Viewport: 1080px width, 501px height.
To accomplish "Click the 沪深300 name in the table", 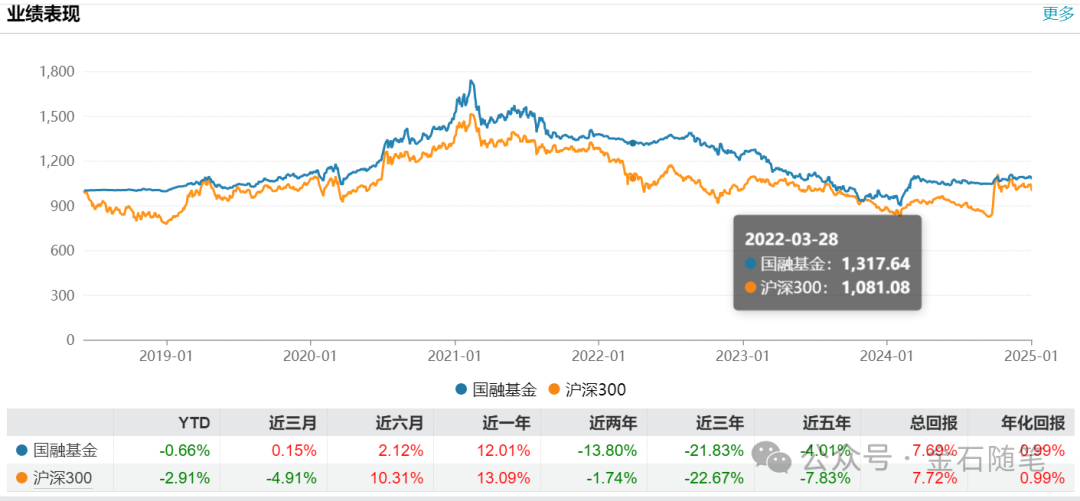I will click(x=63, y=479).
